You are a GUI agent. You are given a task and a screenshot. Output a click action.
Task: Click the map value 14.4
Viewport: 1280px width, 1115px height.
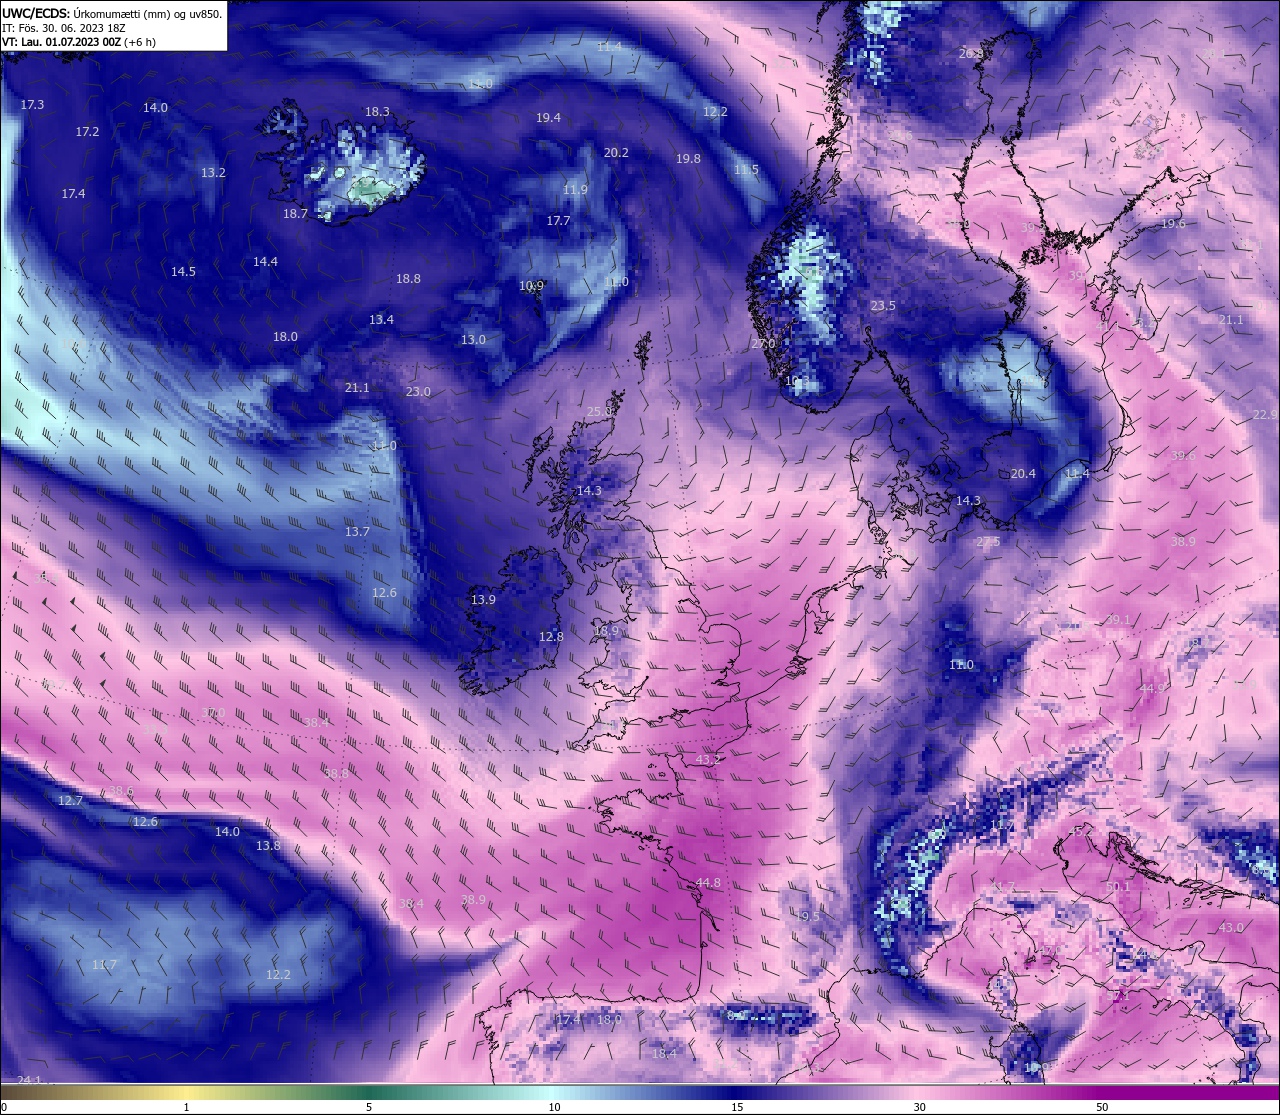pos(265,262)
